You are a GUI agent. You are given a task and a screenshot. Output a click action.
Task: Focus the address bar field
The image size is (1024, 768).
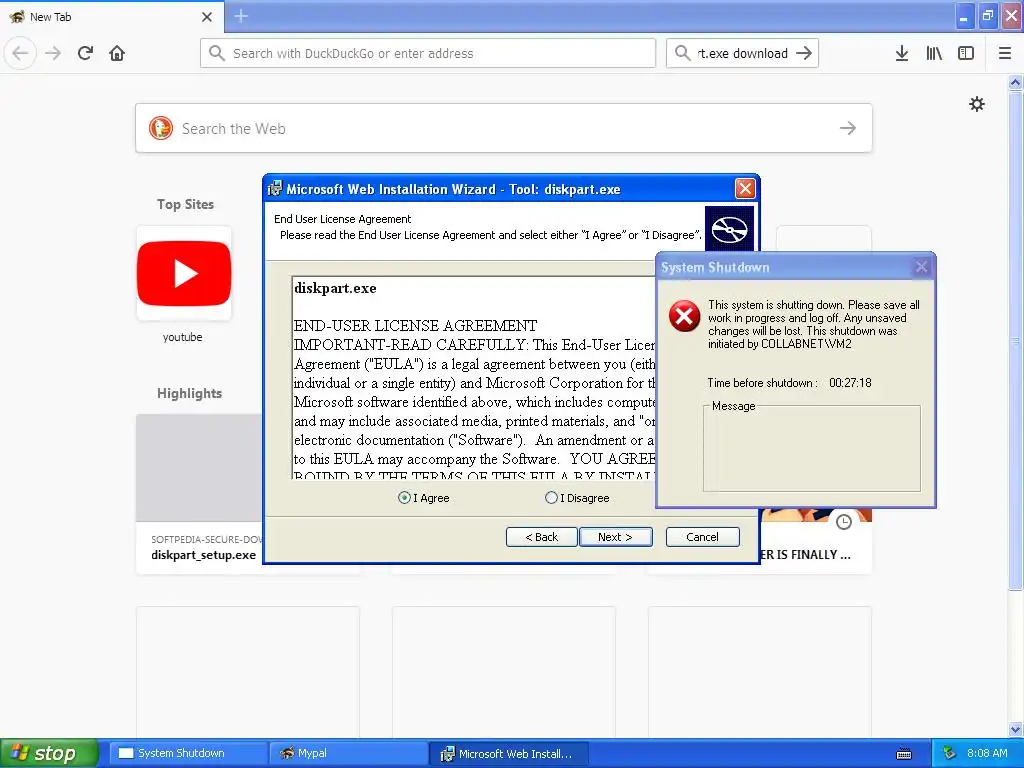pyautogui.click(x=428, y=54)
